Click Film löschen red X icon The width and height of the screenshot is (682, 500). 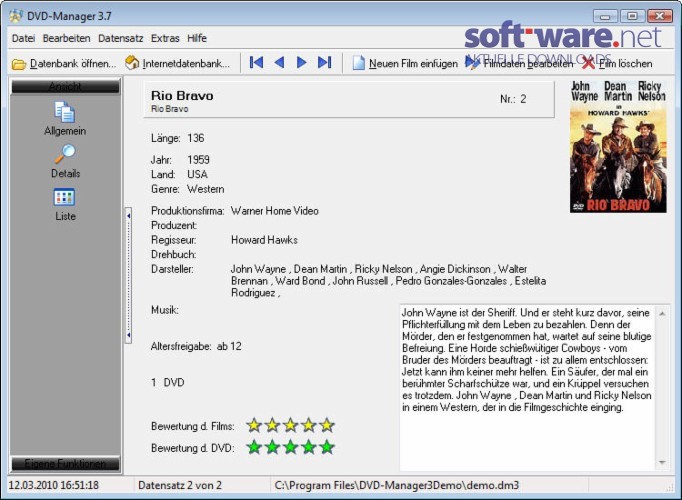click(x=588, y=63)
